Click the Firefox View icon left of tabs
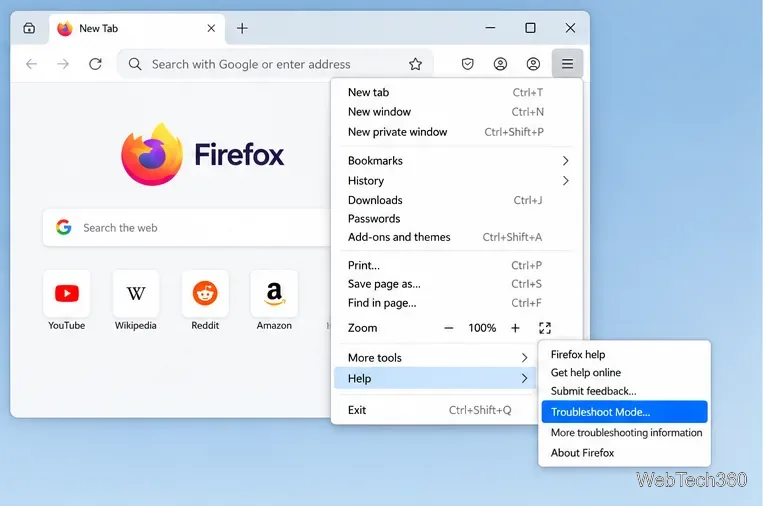763x506 pixels. (29, 28)
